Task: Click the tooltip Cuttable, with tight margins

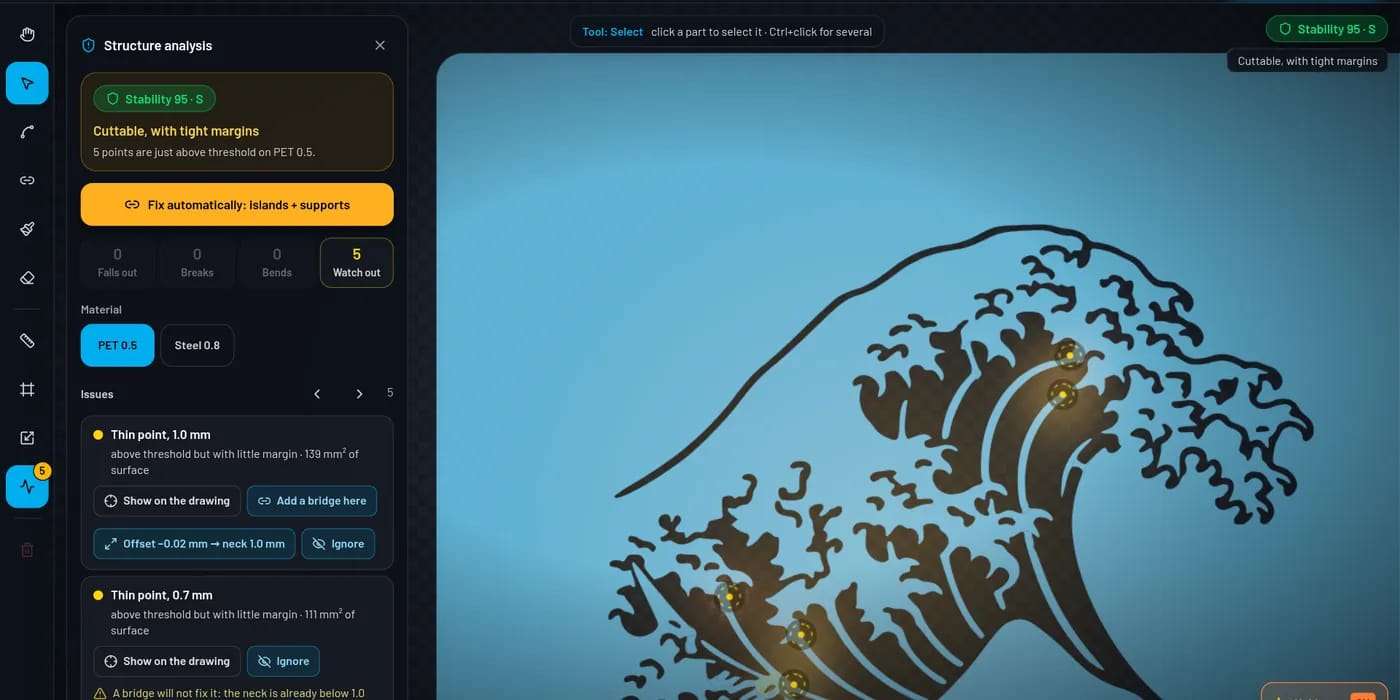Action: [1307, 61]
